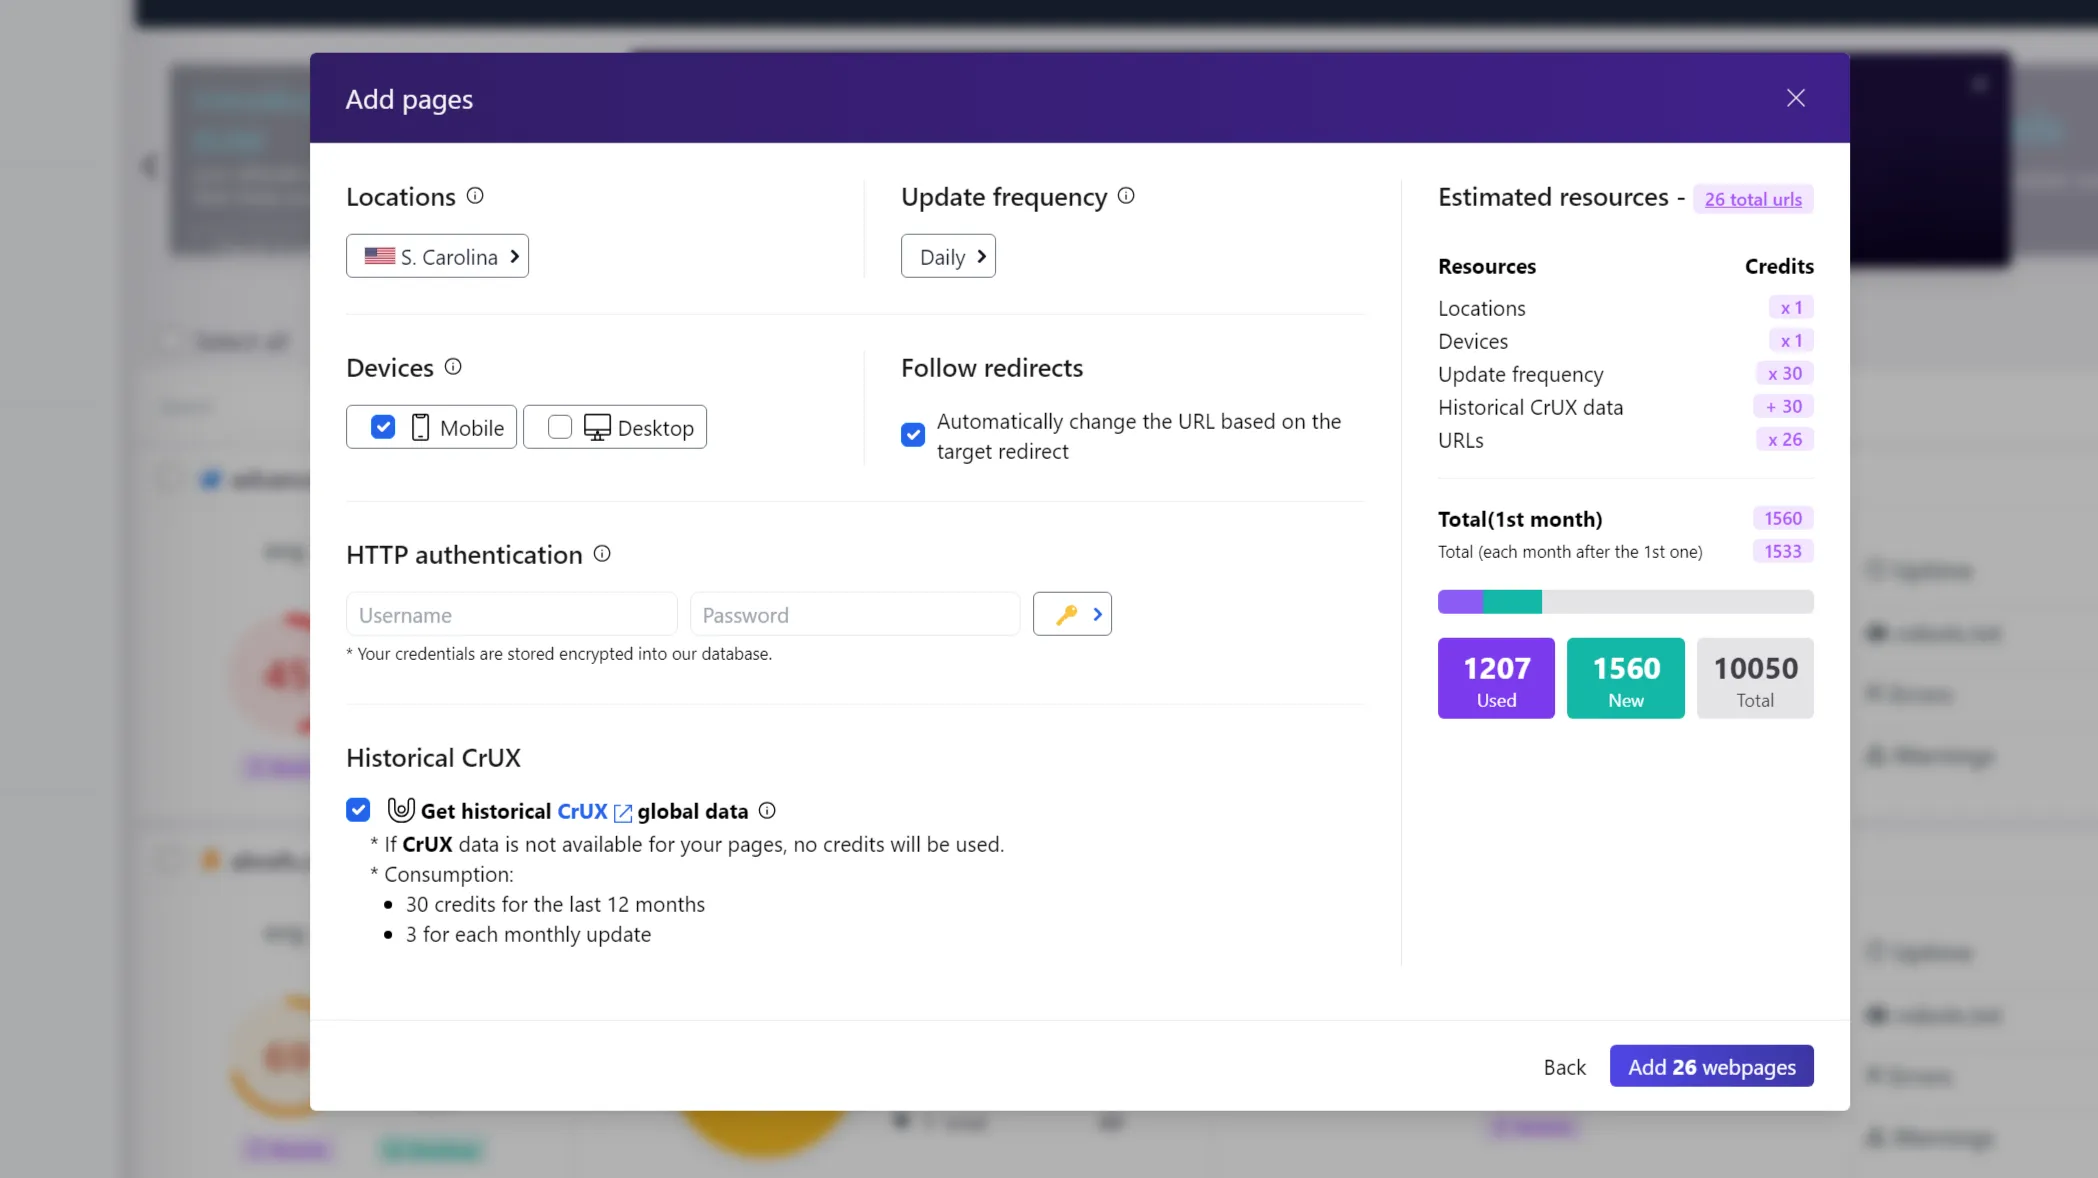Click the key icon button for credentials

[1072, 614]
